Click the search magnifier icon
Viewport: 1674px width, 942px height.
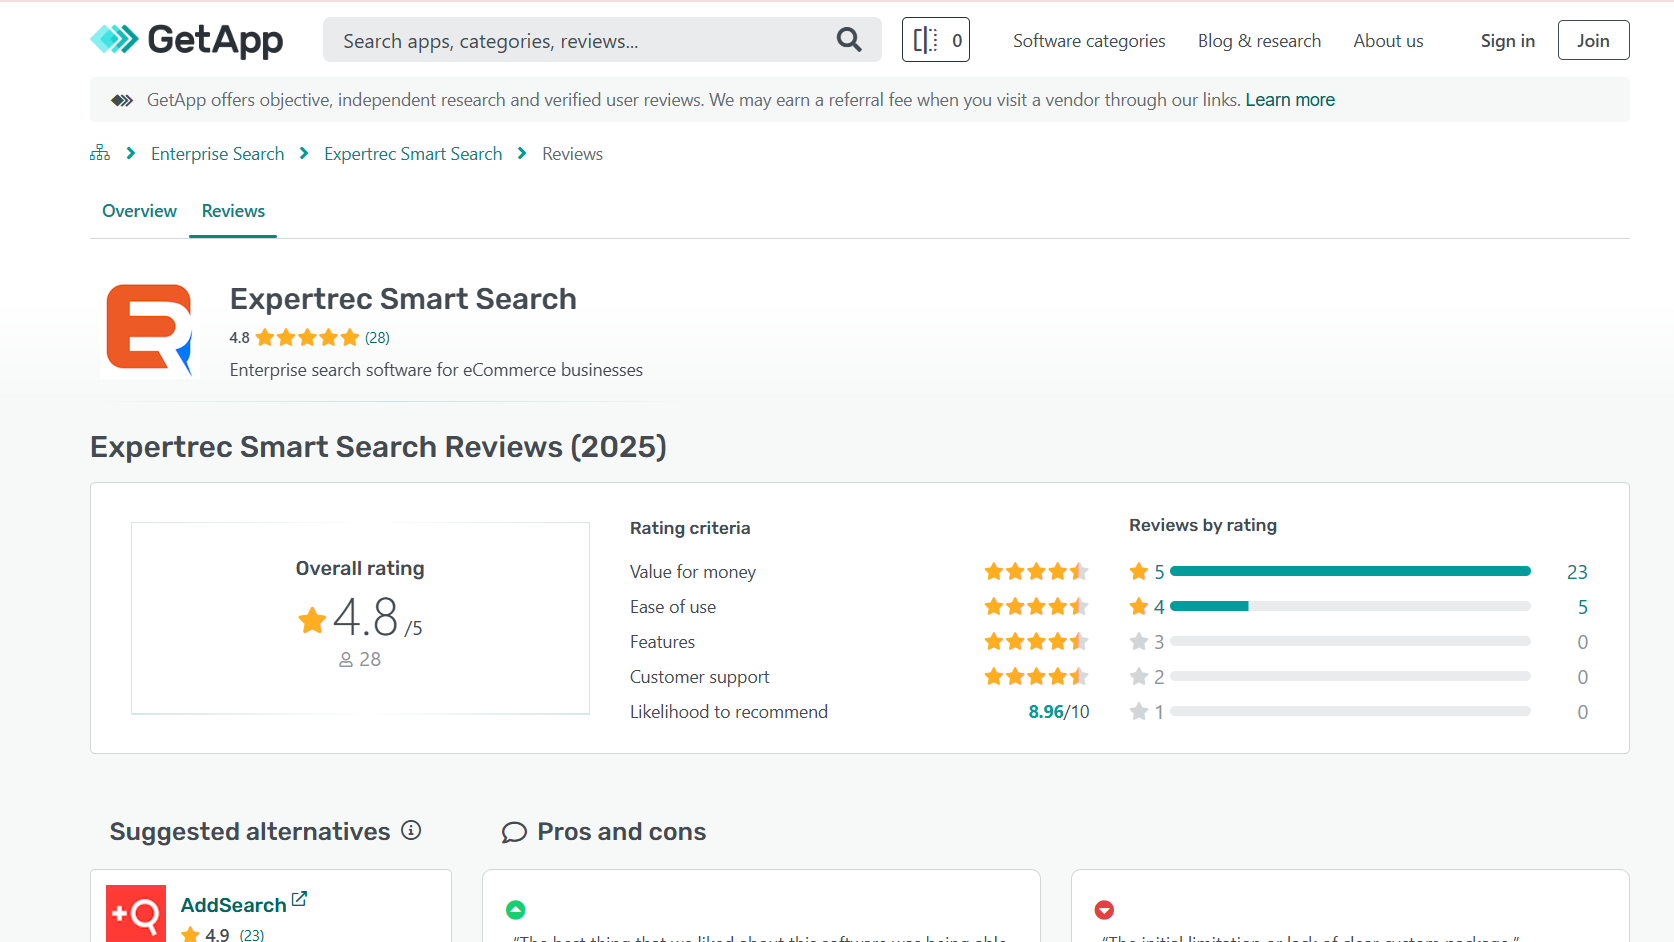(848, 40)
